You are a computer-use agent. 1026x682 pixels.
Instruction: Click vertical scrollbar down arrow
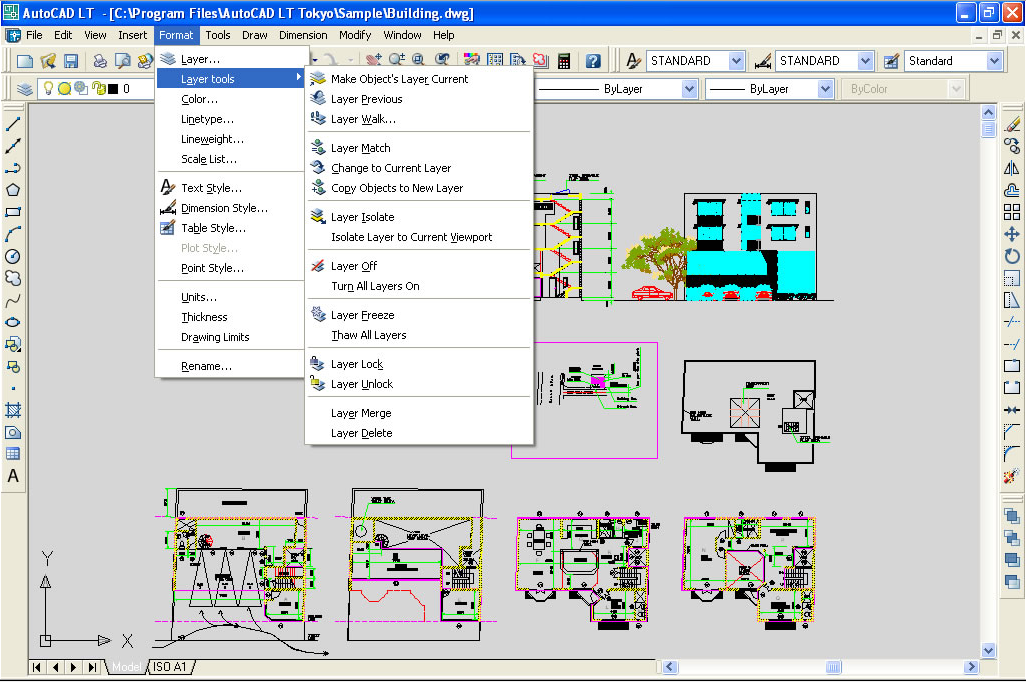click(988, 650)
